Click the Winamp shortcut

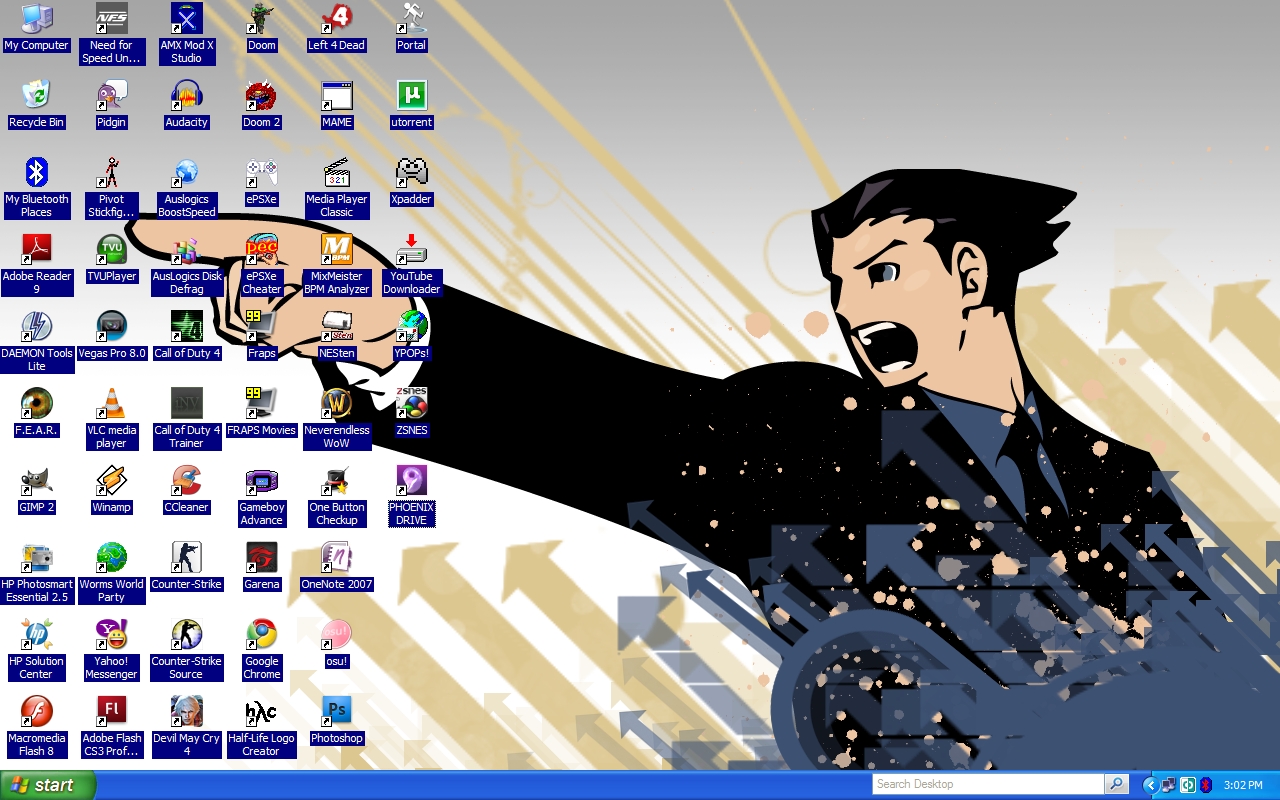click(x=112, y=480)
